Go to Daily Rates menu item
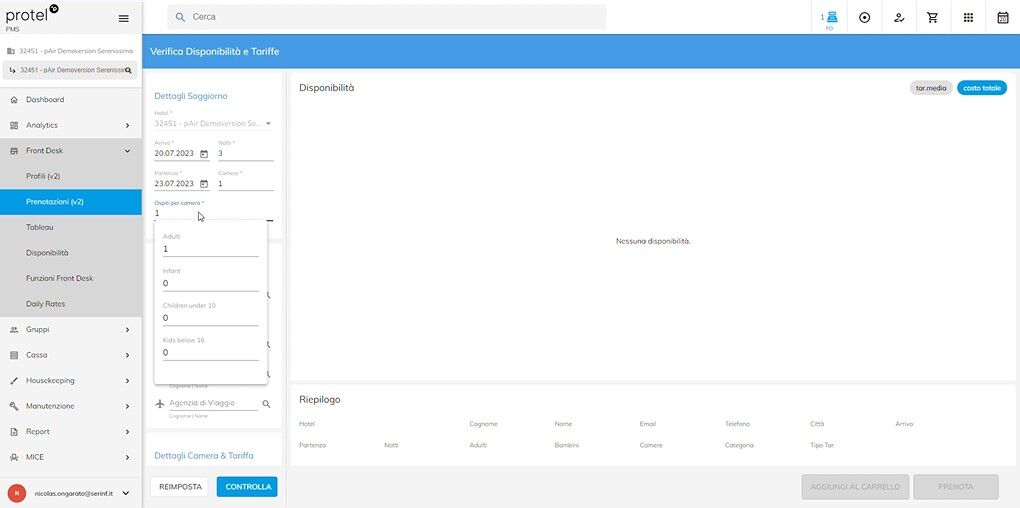 (x=46, y=304)
